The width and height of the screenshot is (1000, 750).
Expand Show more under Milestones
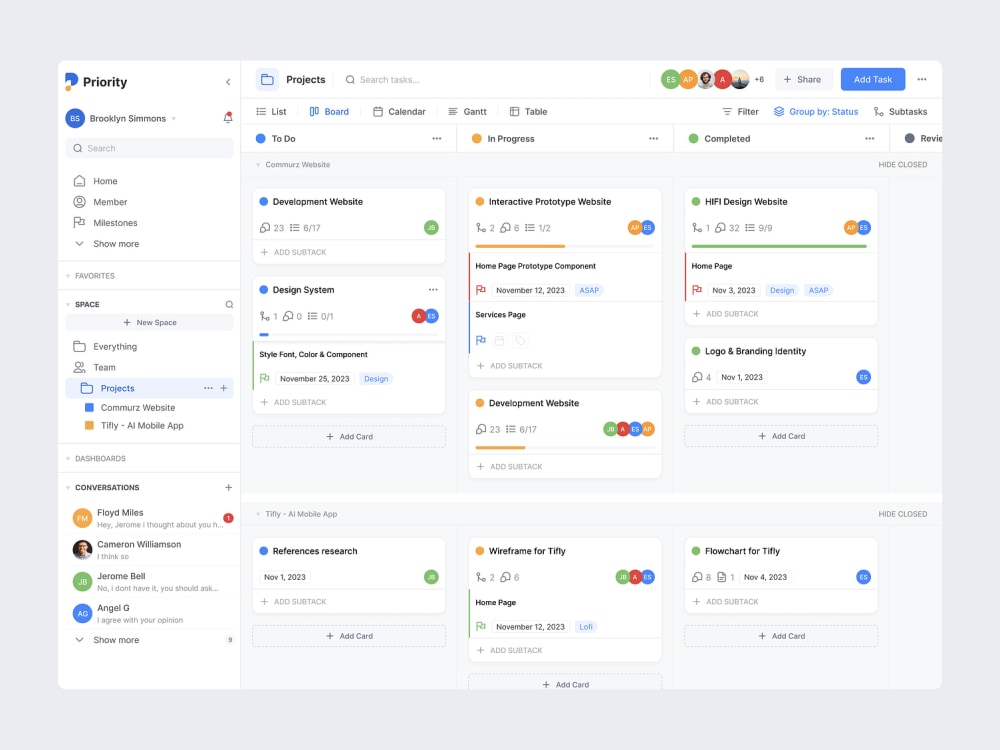click(107, 244)
